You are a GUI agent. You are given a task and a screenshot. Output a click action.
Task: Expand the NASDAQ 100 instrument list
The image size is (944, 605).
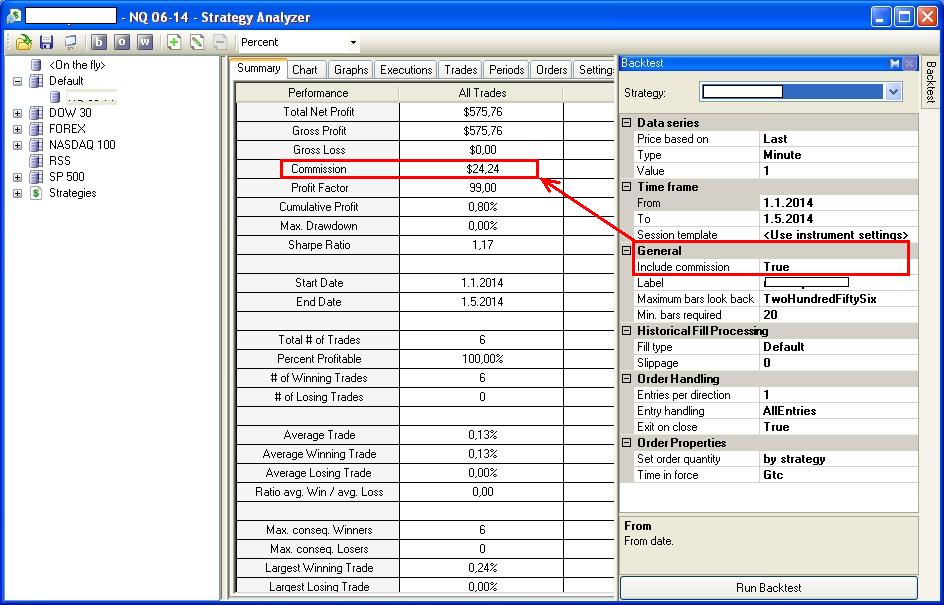pos(17,145)
